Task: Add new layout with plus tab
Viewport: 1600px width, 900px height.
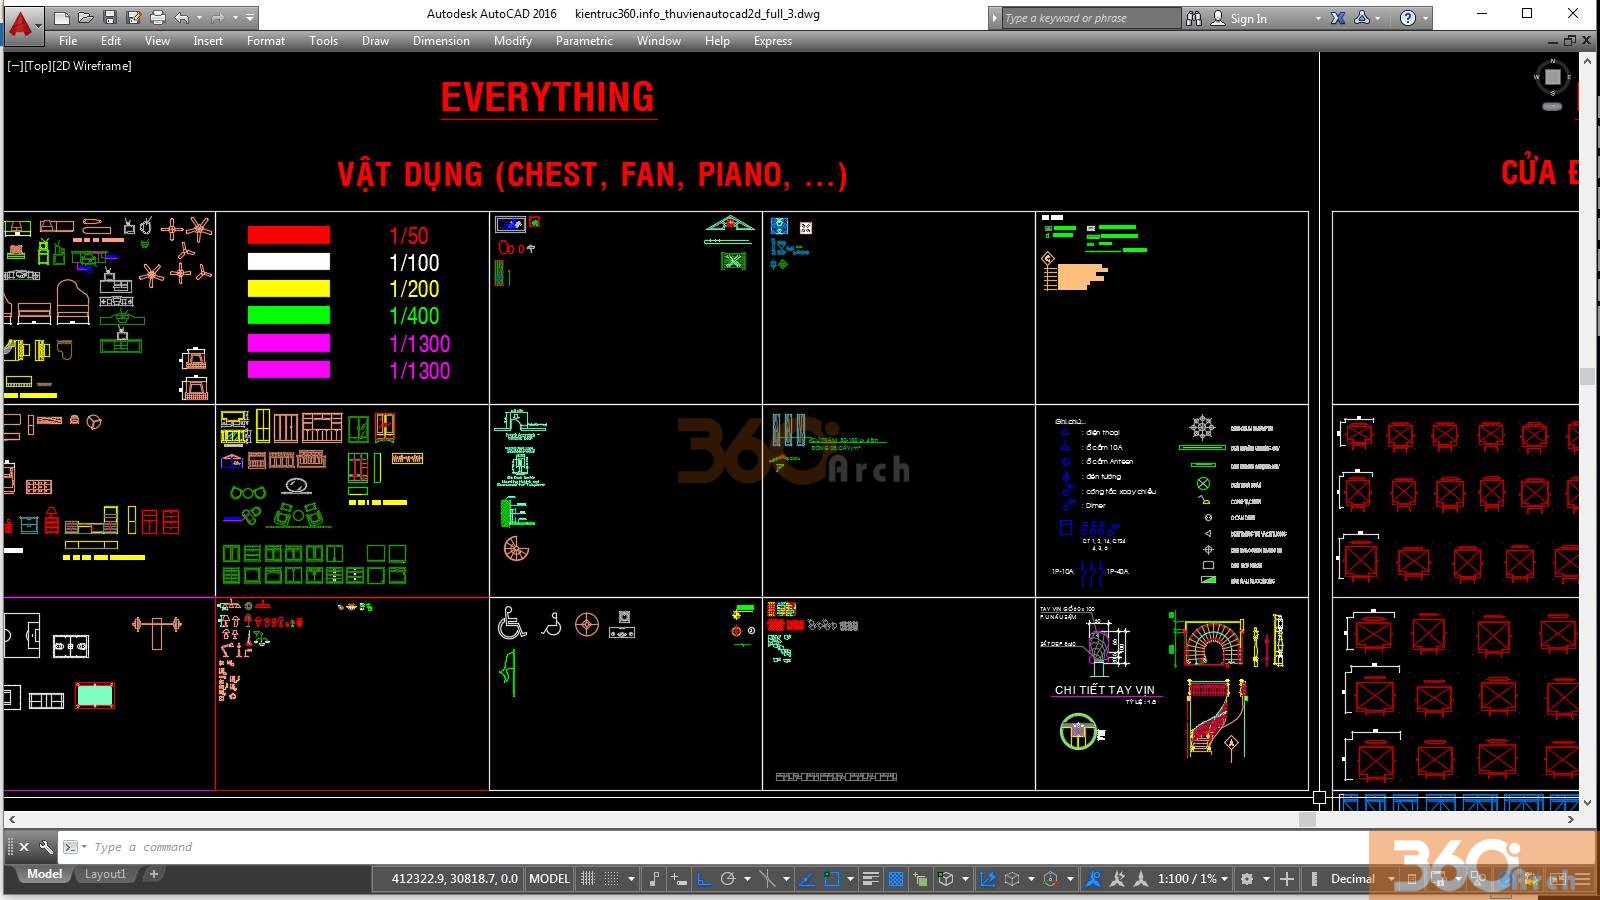Action: pyautogui.click(x=153, y=874)
